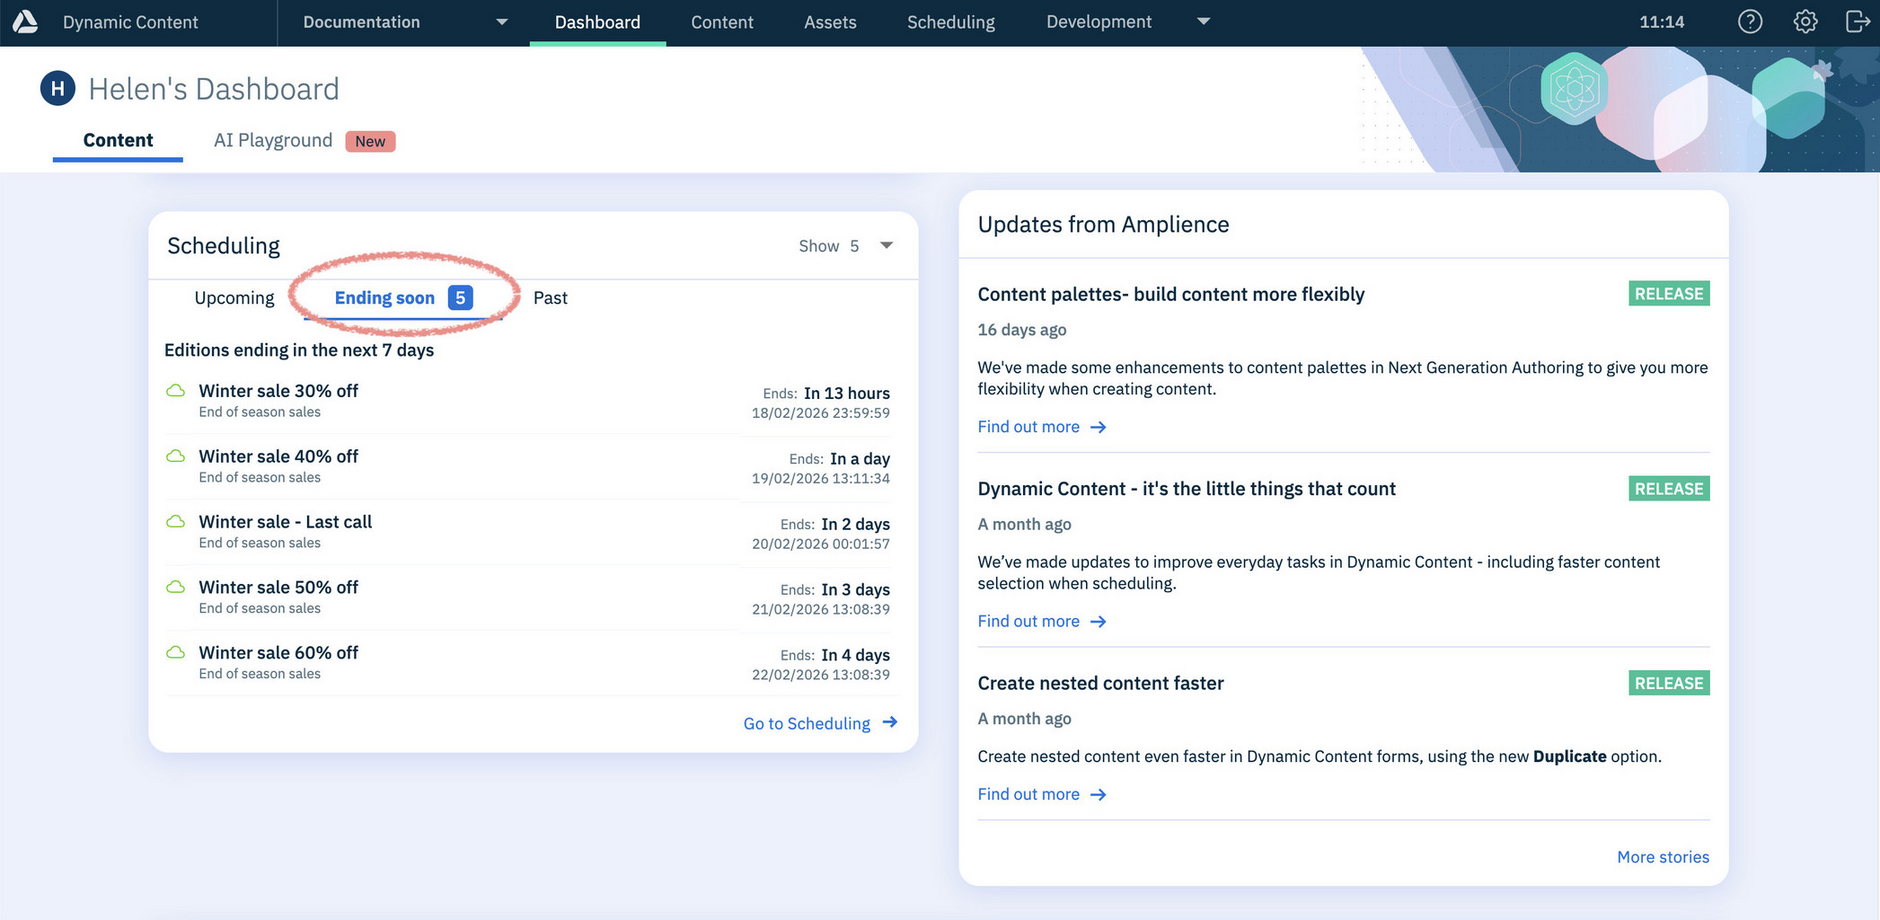Screen dimensions: 1880x920
Task: Click Helen's avatar circle
Action: [x=57, y=88]
